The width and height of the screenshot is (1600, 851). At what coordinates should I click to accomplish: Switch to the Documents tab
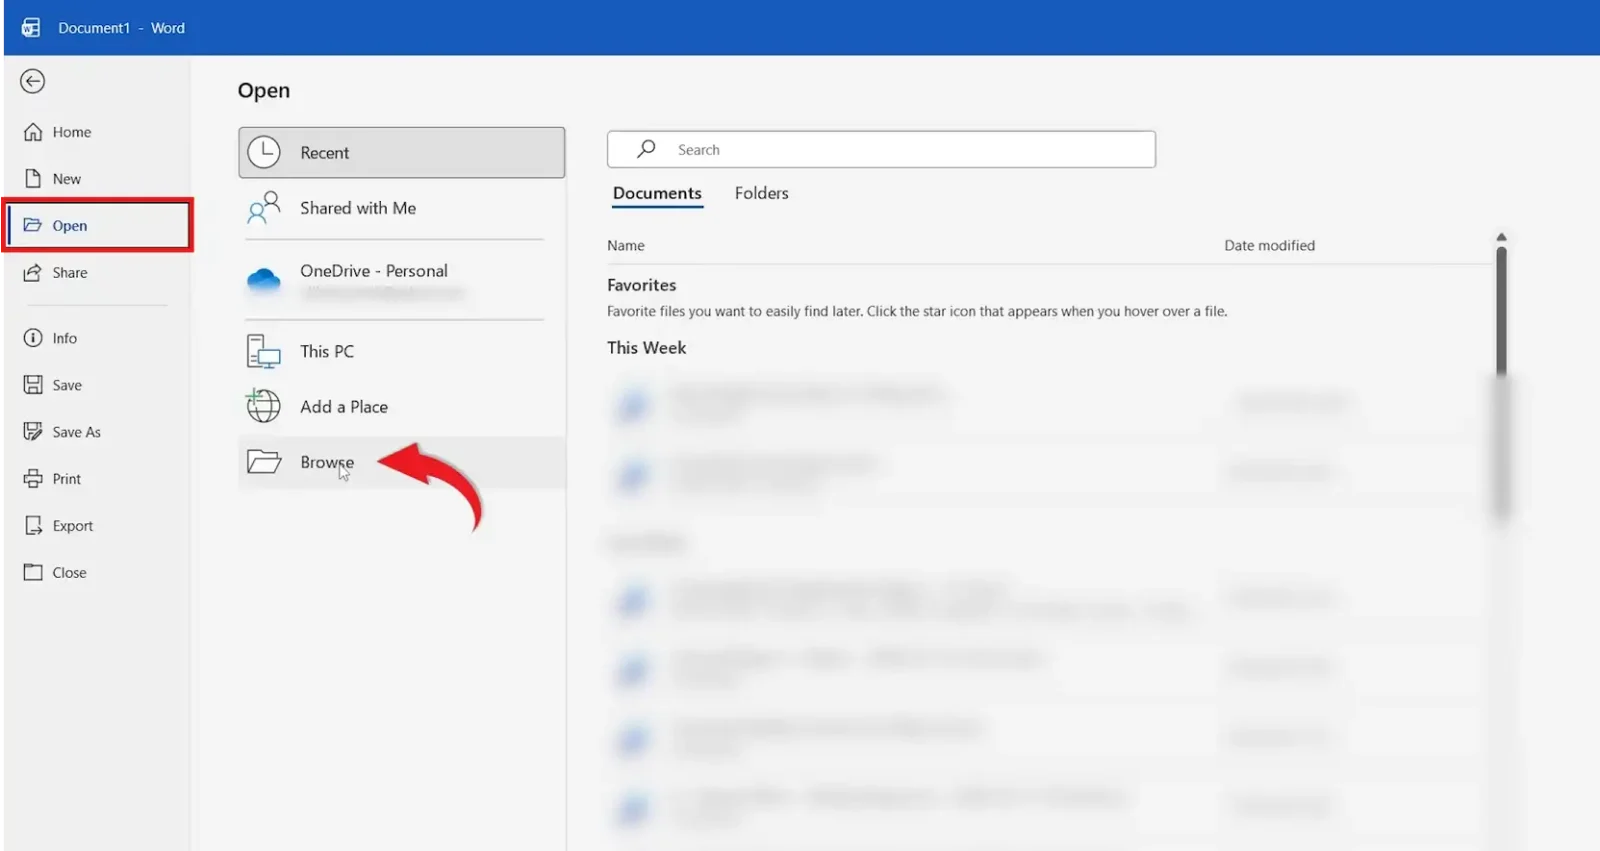pos(657,193)
